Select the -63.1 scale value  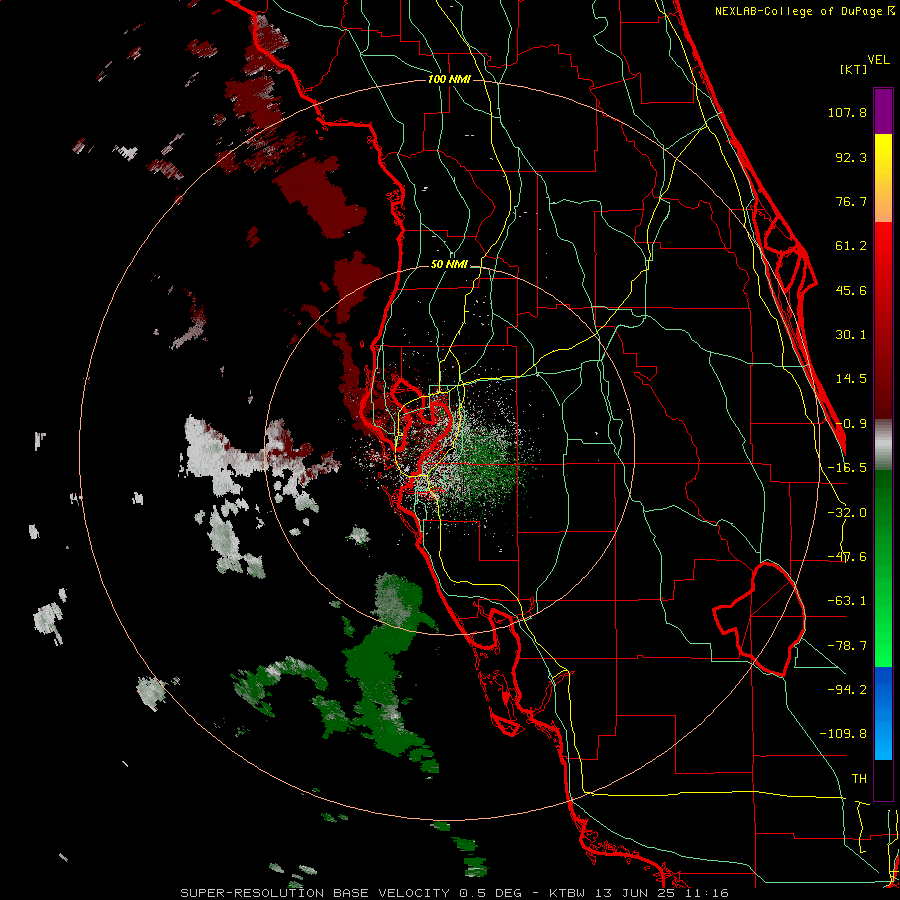(x=847, y=601)
